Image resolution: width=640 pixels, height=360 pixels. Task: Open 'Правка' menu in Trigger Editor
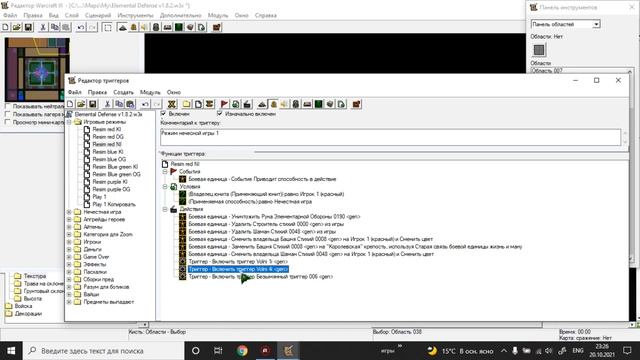coord(97,92)
